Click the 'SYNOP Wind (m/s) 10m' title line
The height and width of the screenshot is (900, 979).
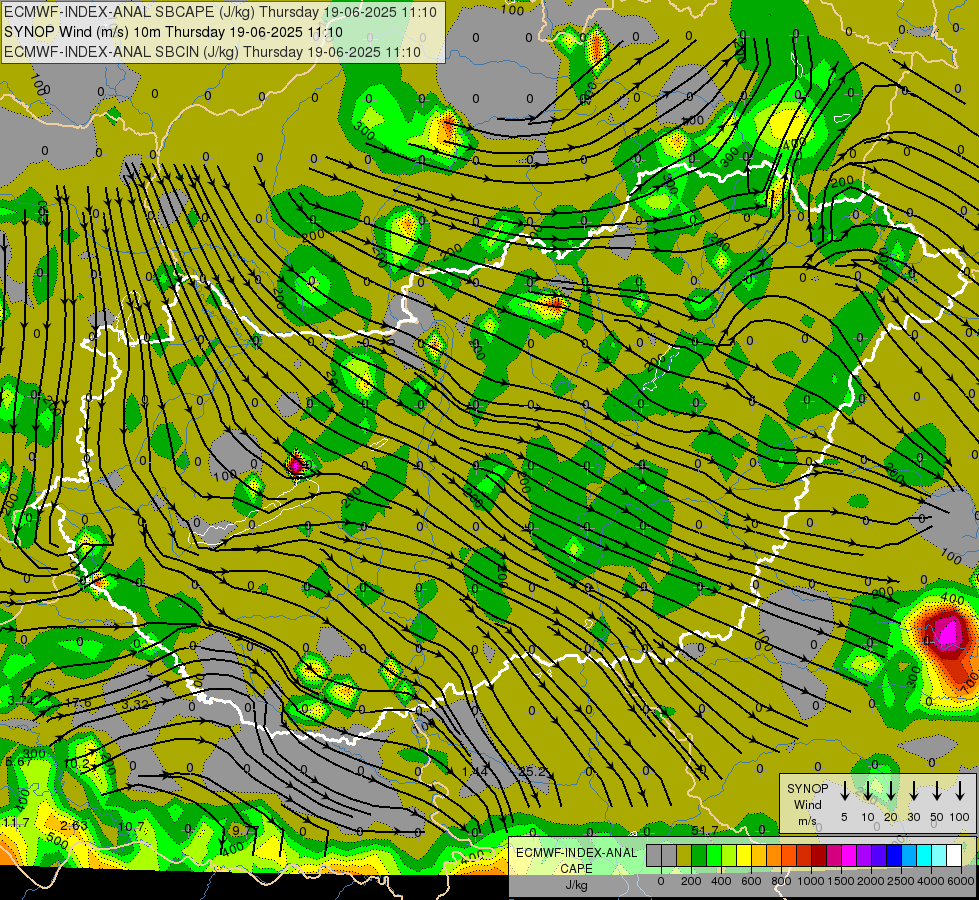(x=173, y=32)
